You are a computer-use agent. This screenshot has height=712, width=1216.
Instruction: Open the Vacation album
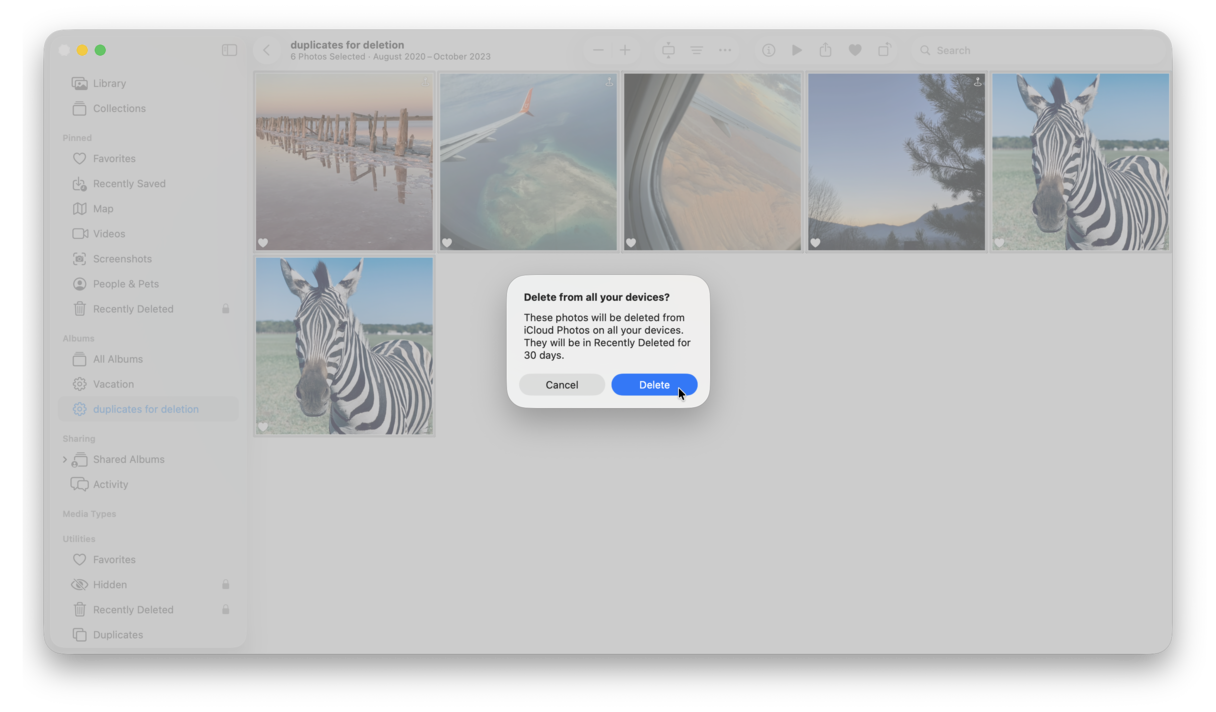[112, 383]
